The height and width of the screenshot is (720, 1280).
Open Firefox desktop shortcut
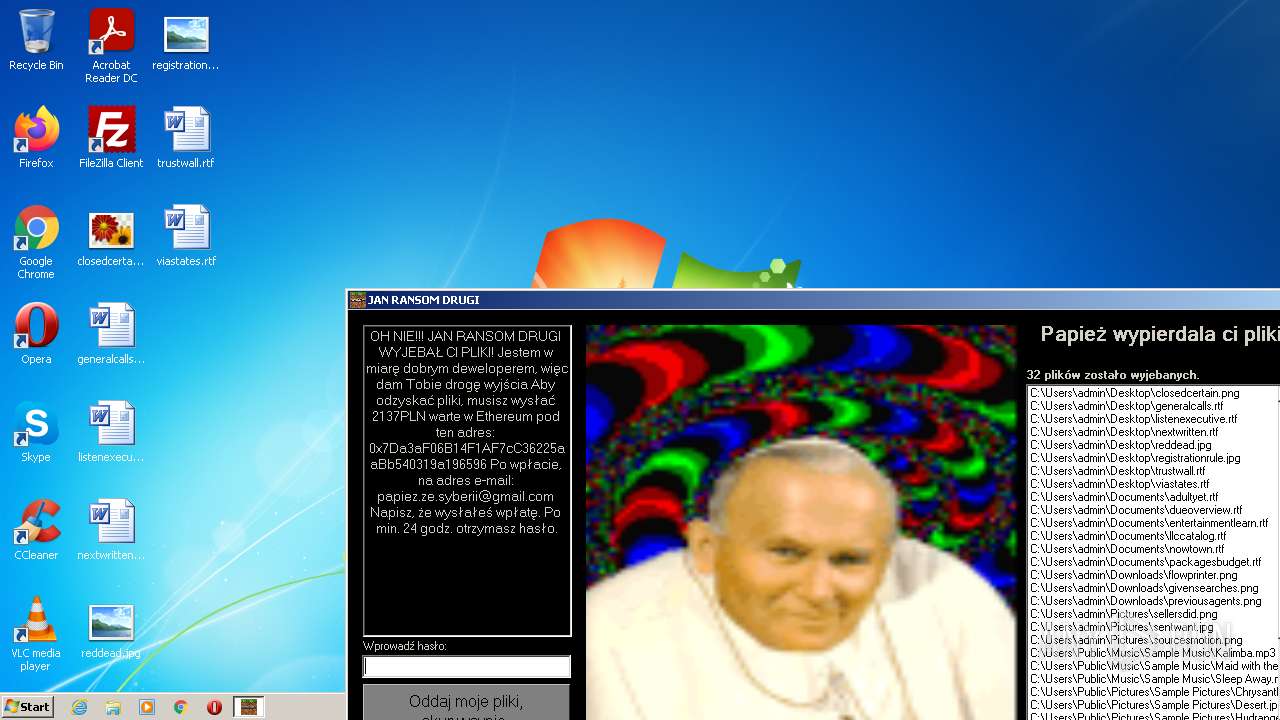[x=36, y=138]
